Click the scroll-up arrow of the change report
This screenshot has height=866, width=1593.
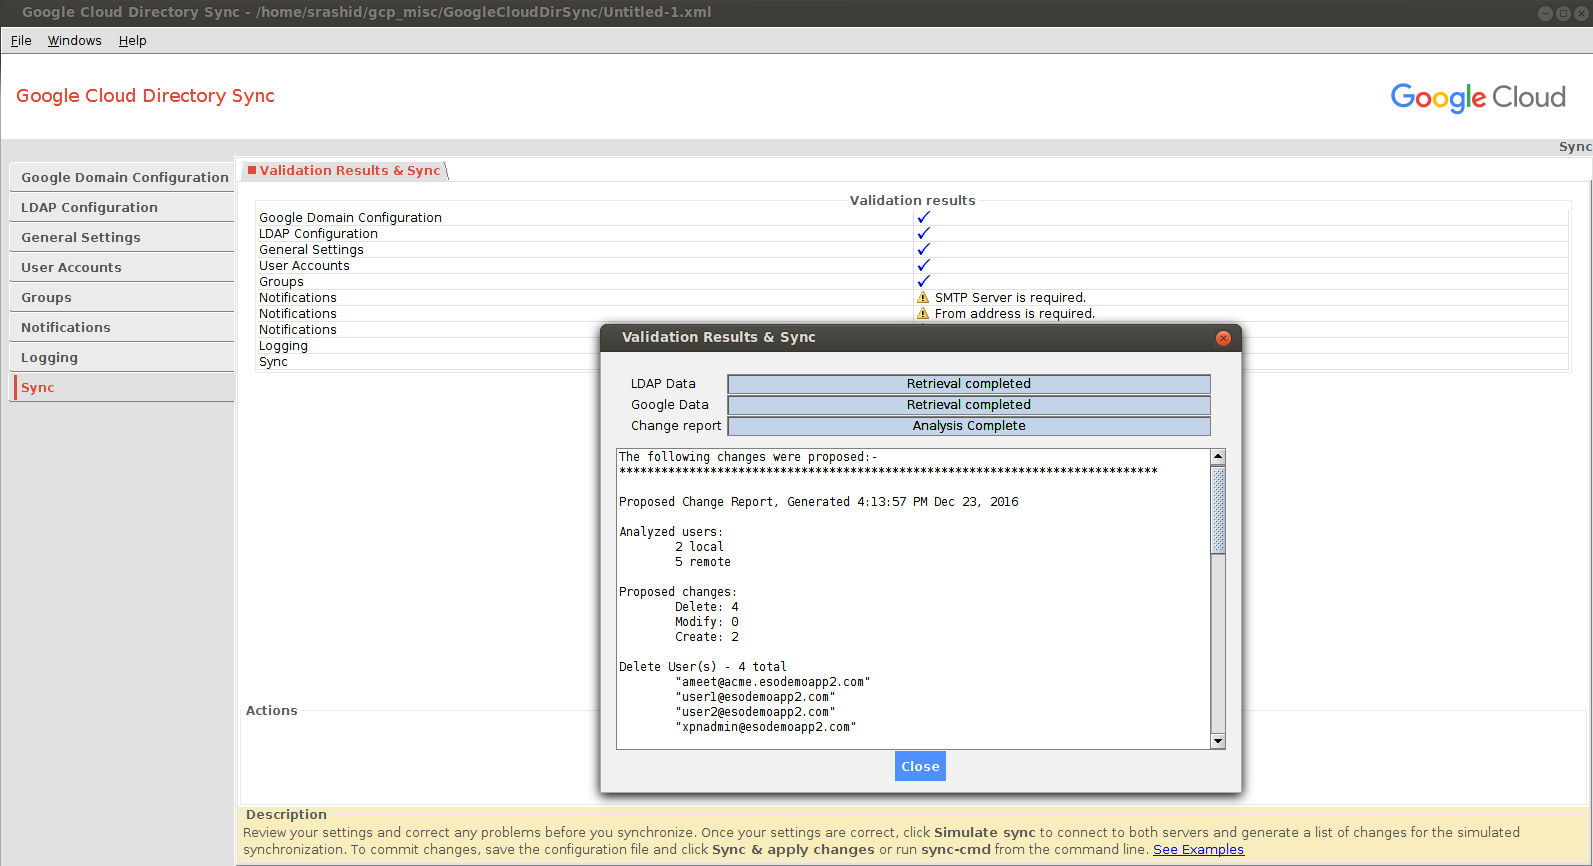[1218, 456]
